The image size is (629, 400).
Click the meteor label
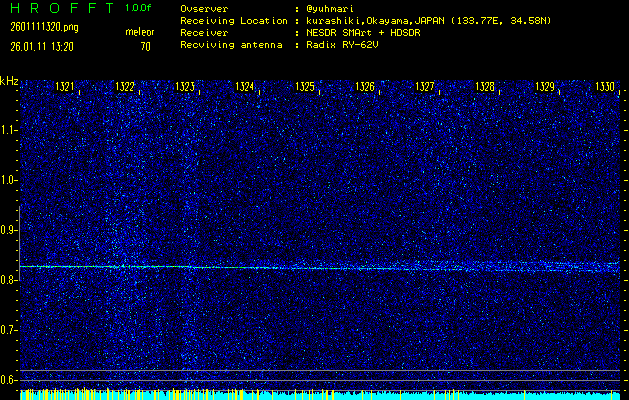tap(139, 32)
